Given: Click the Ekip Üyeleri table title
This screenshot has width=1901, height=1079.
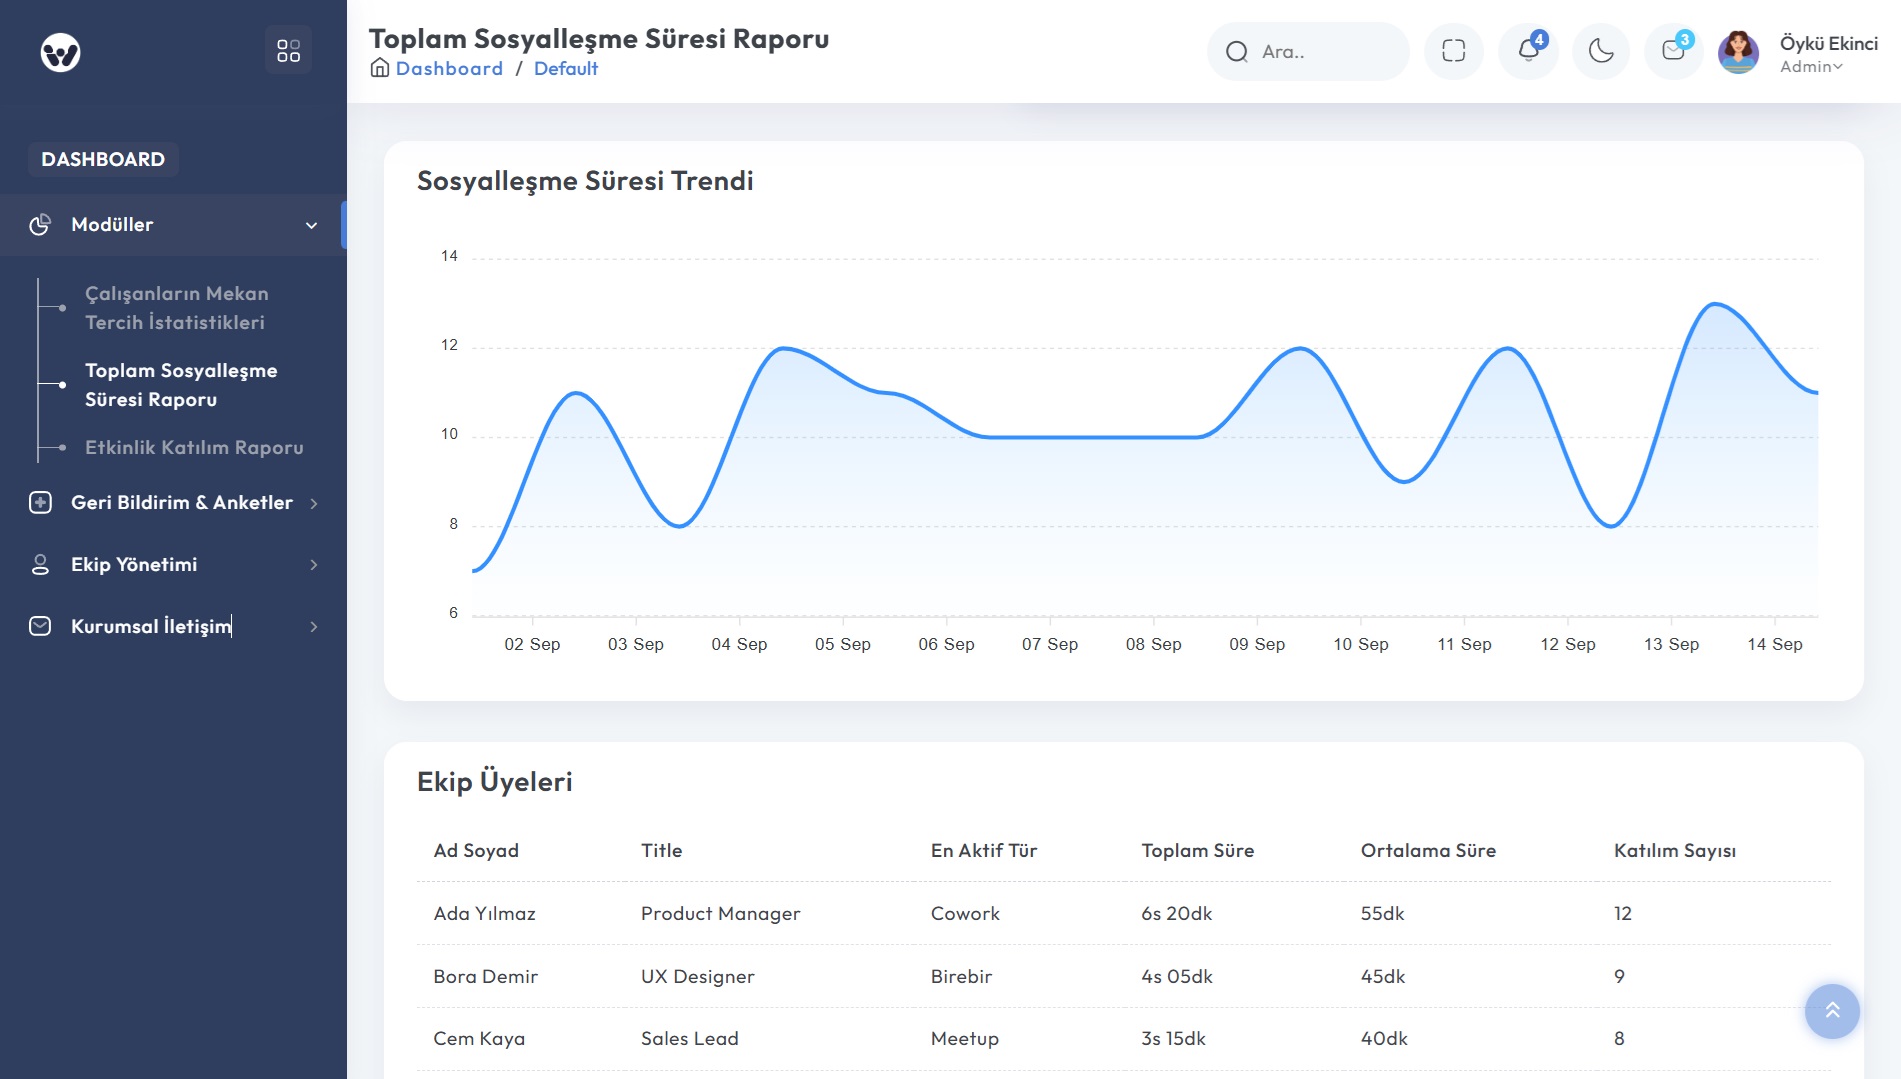Looking at the screenshot, I should (494, 782).
